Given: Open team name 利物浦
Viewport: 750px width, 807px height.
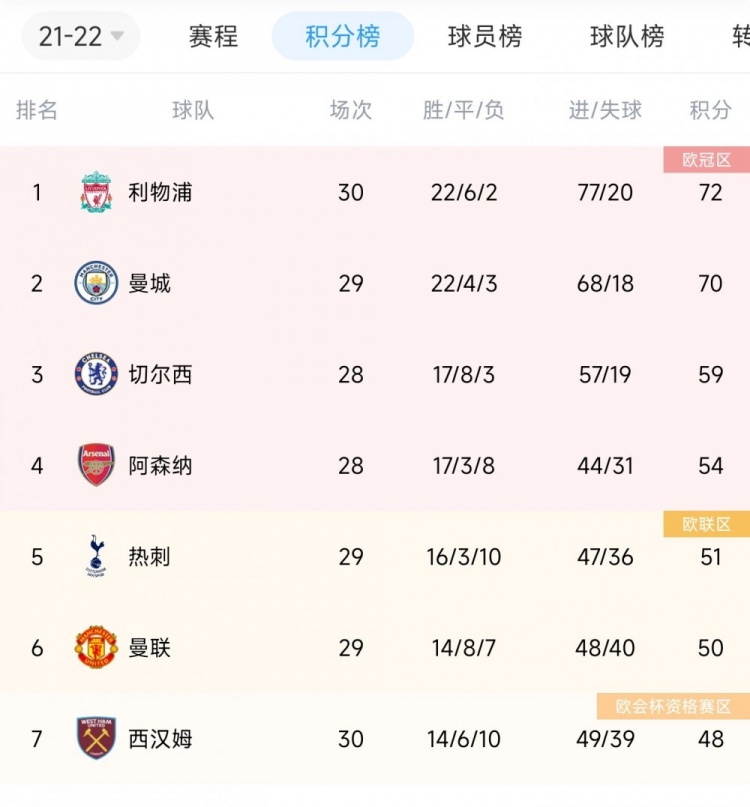Looking at the screenshot, I should pyautogui.click(x=160, y=192).
